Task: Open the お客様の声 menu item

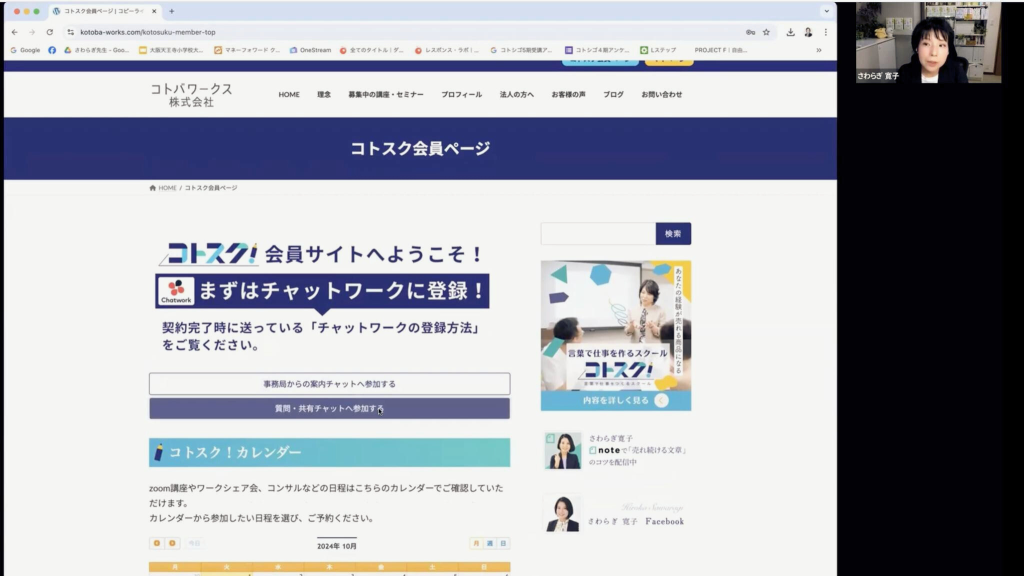Action: 568,95
